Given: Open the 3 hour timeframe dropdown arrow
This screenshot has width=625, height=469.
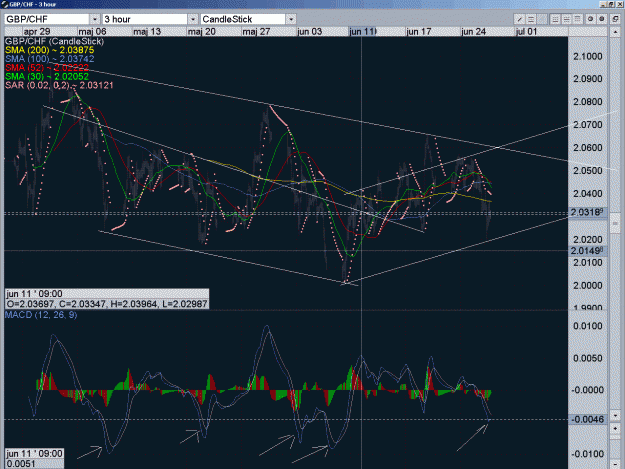Looking at the screenshot, I should point(193,19).
